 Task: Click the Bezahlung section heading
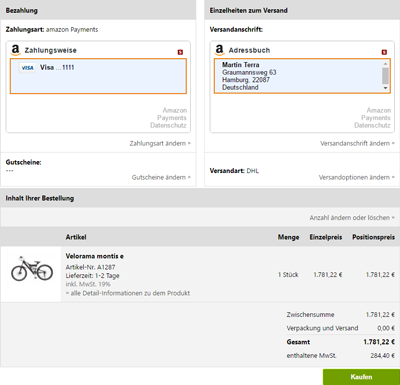(x=22, y=11)
